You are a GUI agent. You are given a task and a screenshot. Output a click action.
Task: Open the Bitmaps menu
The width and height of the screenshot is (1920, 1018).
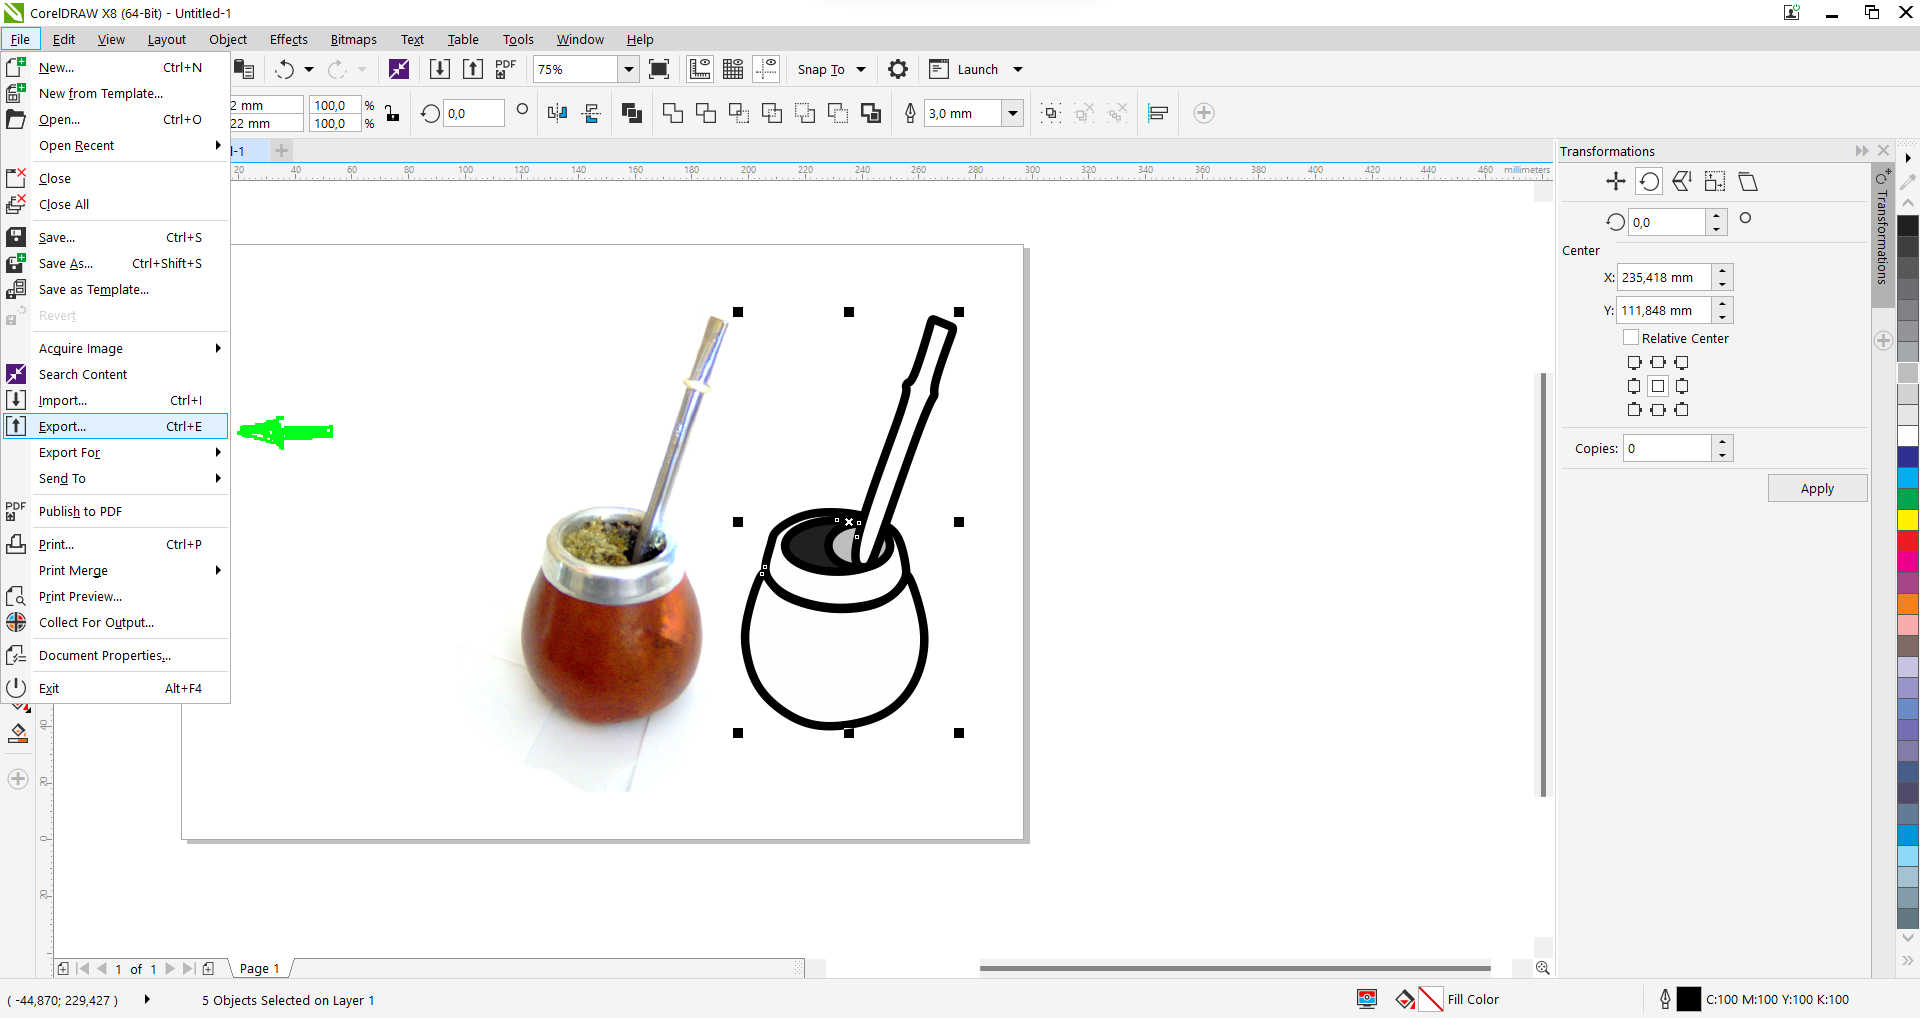point(353,39)
